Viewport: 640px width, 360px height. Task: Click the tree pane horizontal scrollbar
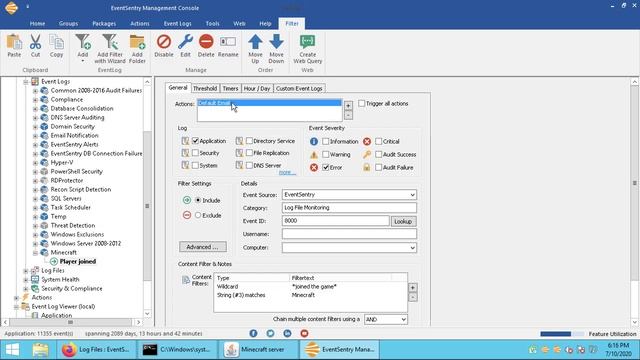pyautogui.click(x=72, y=322)
